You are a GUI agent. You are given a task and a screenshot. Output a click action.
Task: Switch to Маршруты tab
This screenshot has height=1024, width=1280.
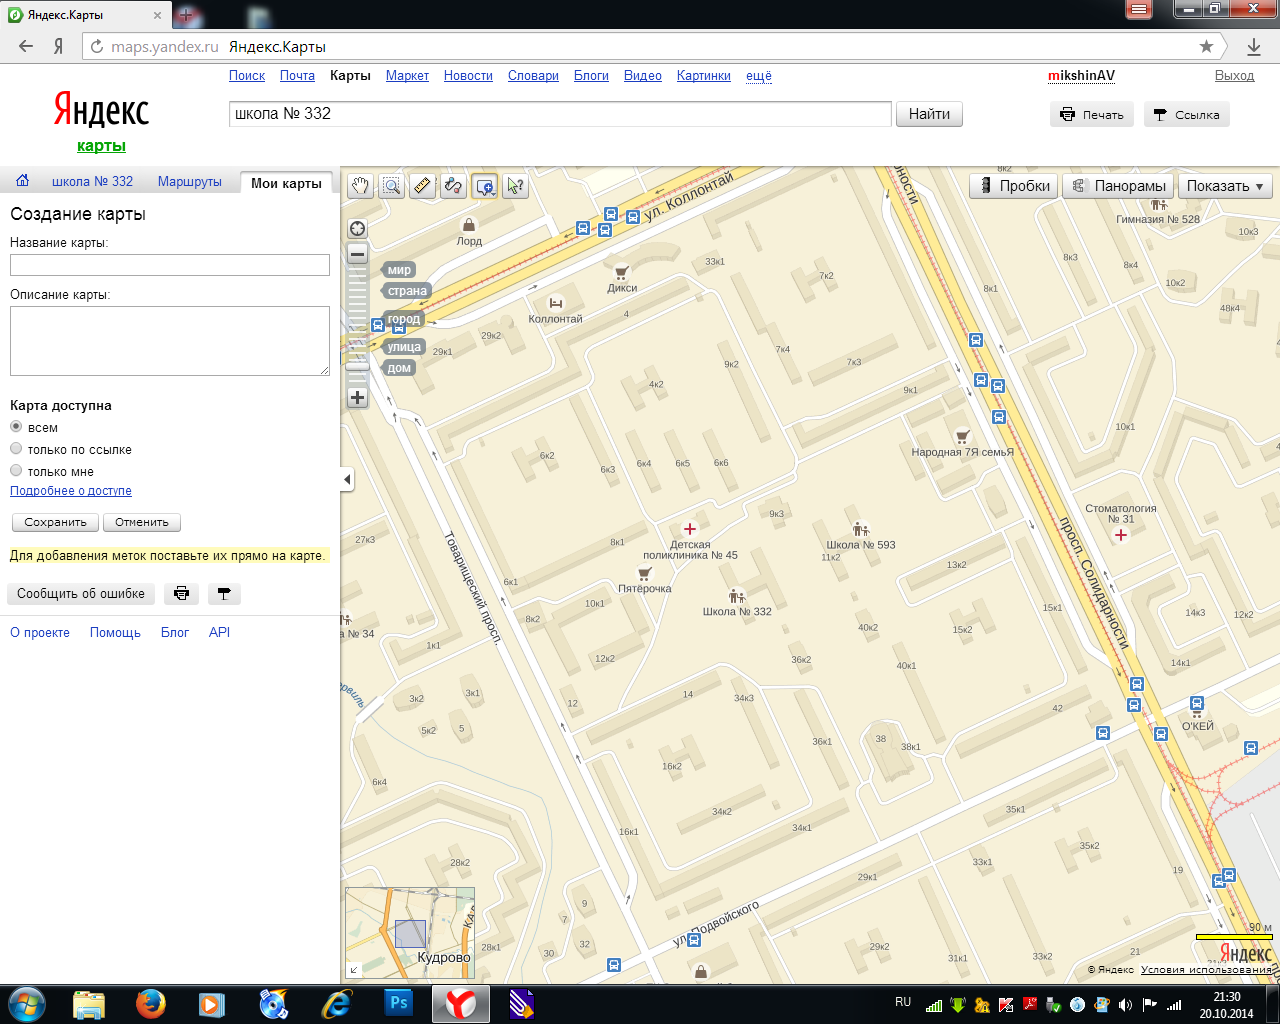(190, 181)
